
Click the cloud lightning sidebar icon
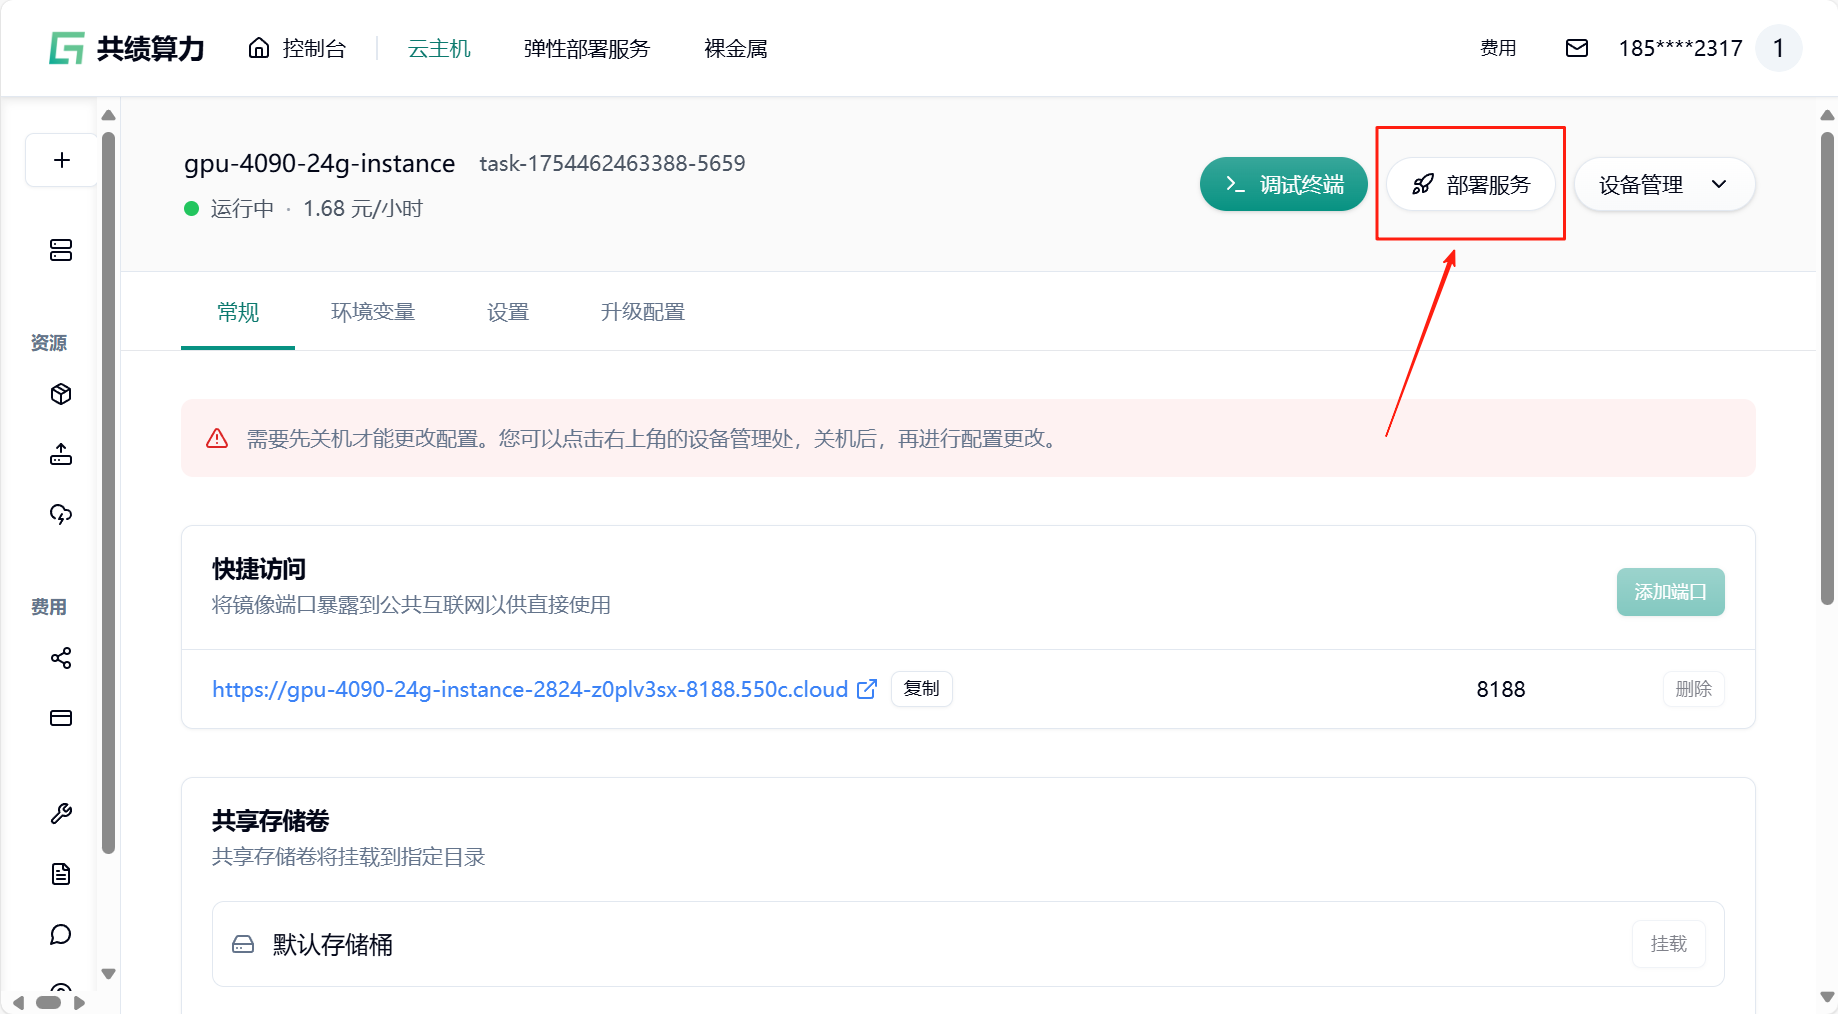pyautogui.click(x=61, y=514)
